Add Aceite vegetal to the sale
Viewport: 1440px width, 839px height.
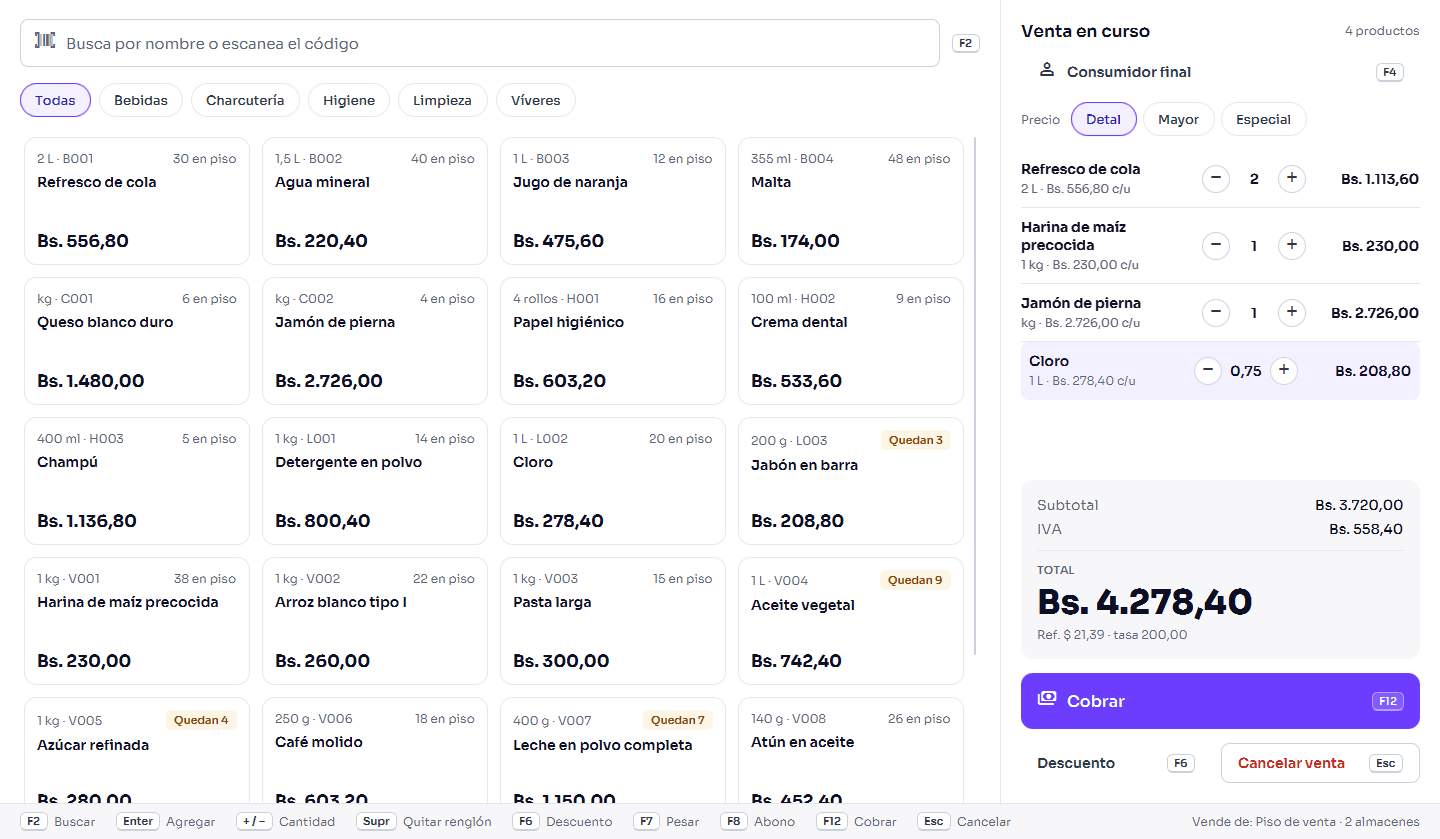click(x=851, y=621)
